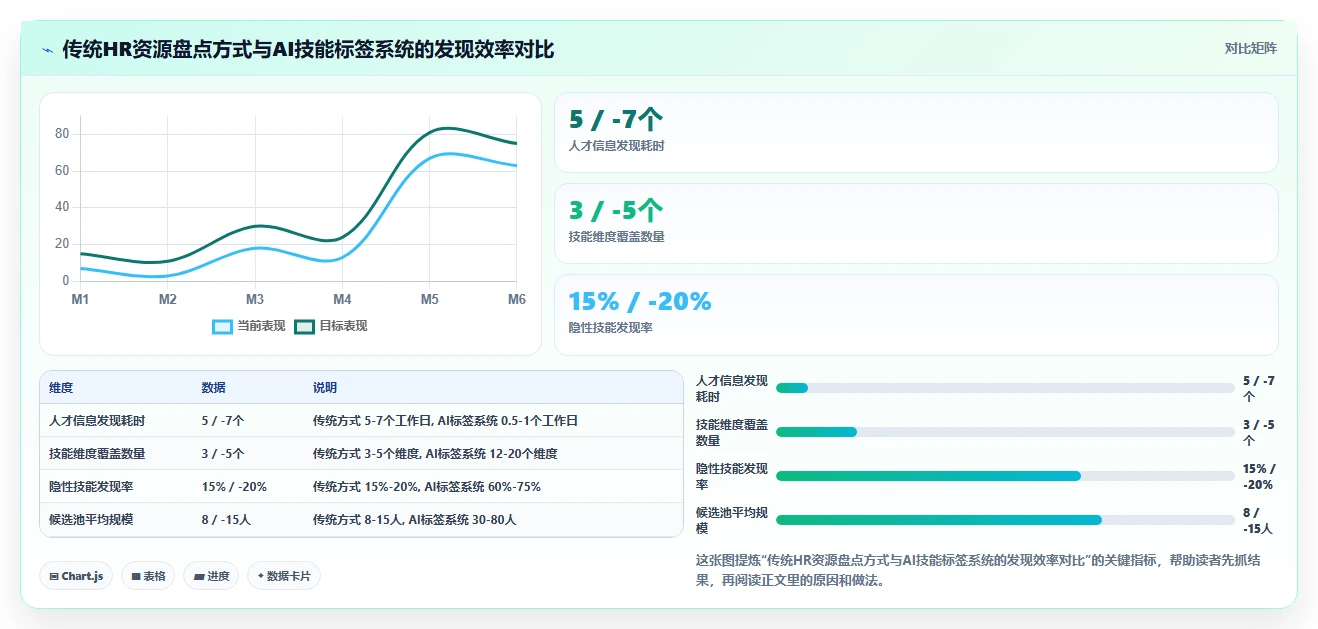
Task: Click the summary paragraph below progress bars
Action: pyautogui.click(x=978, y=570)
